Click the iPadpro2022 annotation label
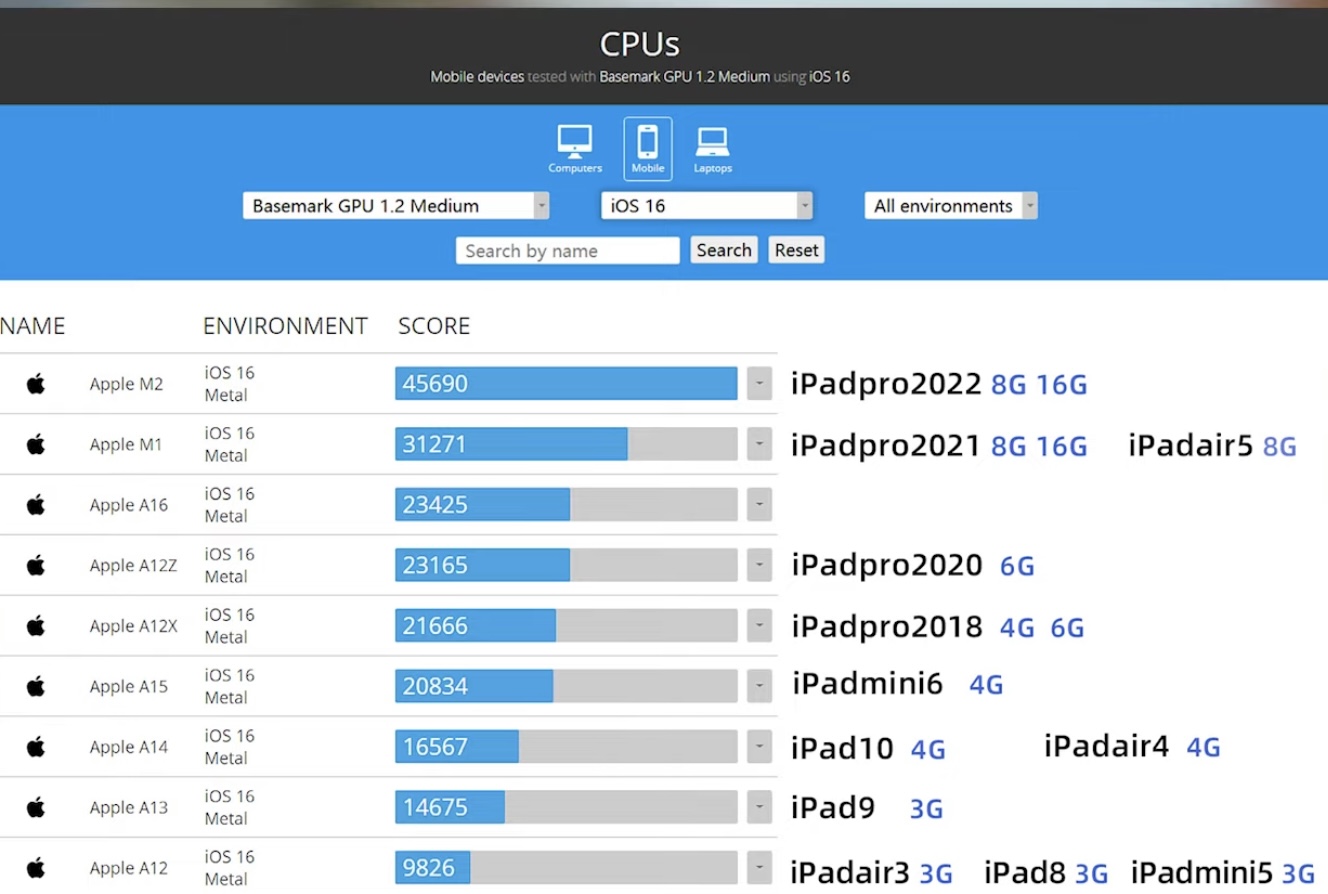Viewport: 1328px width, 894px height. pos(886,385)
